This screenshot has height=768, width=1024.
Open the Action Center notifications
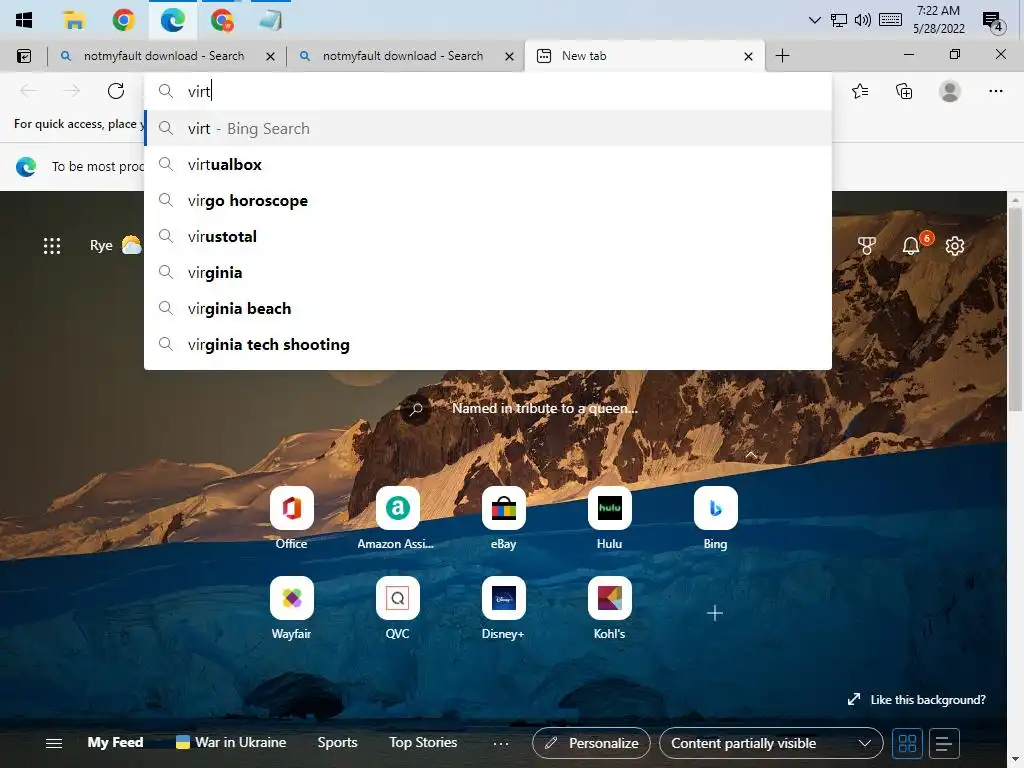[993, 21]
